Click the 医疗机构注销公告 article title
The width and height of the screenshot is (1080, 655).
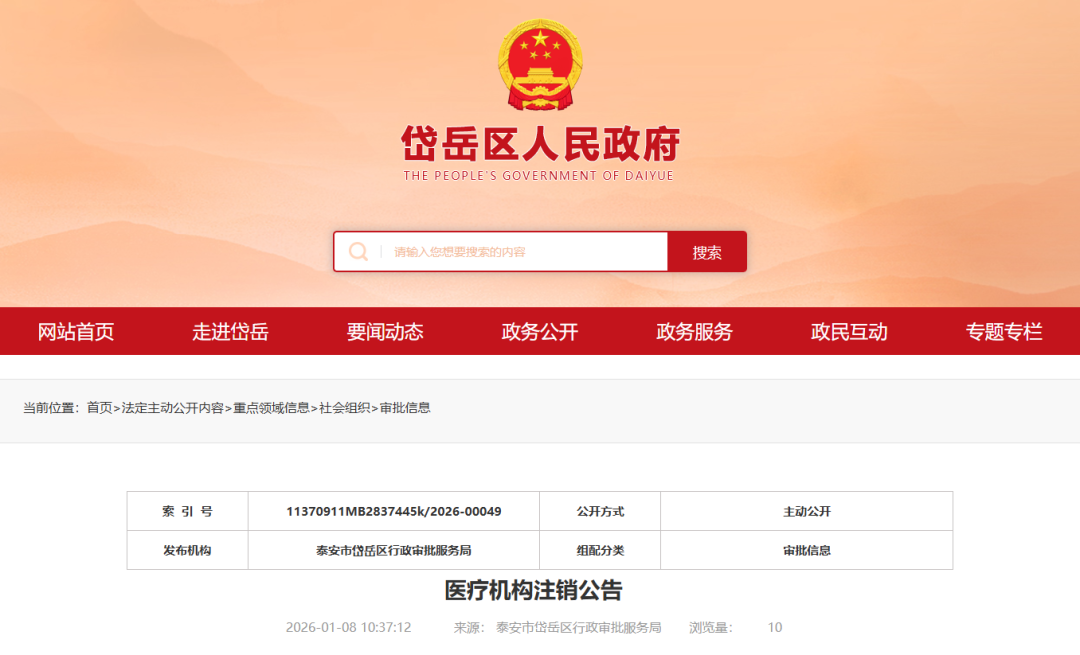coord(533,590)
